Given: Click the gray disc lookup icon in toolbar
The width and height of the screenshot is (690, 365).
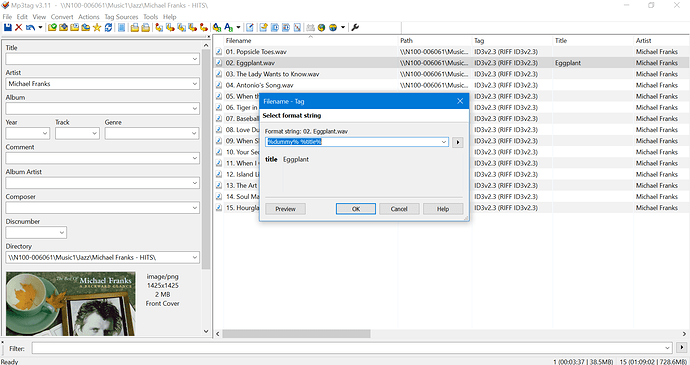Looking at the screenshot, I should (310, 27).
